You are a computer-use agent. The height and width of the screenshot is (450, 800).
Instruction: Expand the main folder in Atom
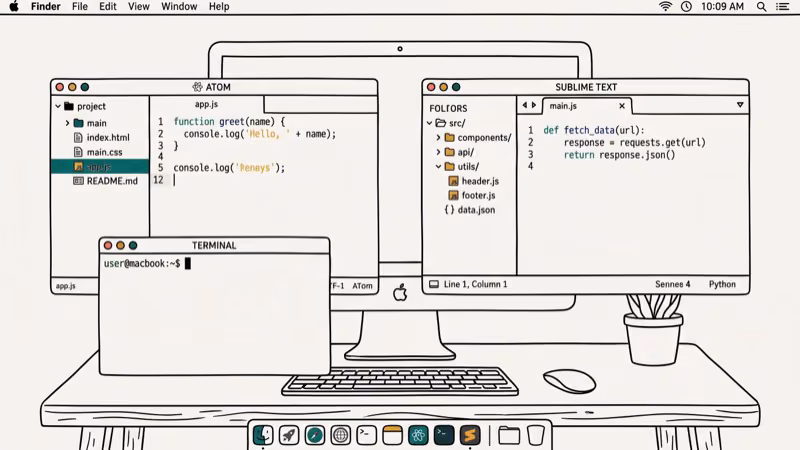click(x=67, y=123)
